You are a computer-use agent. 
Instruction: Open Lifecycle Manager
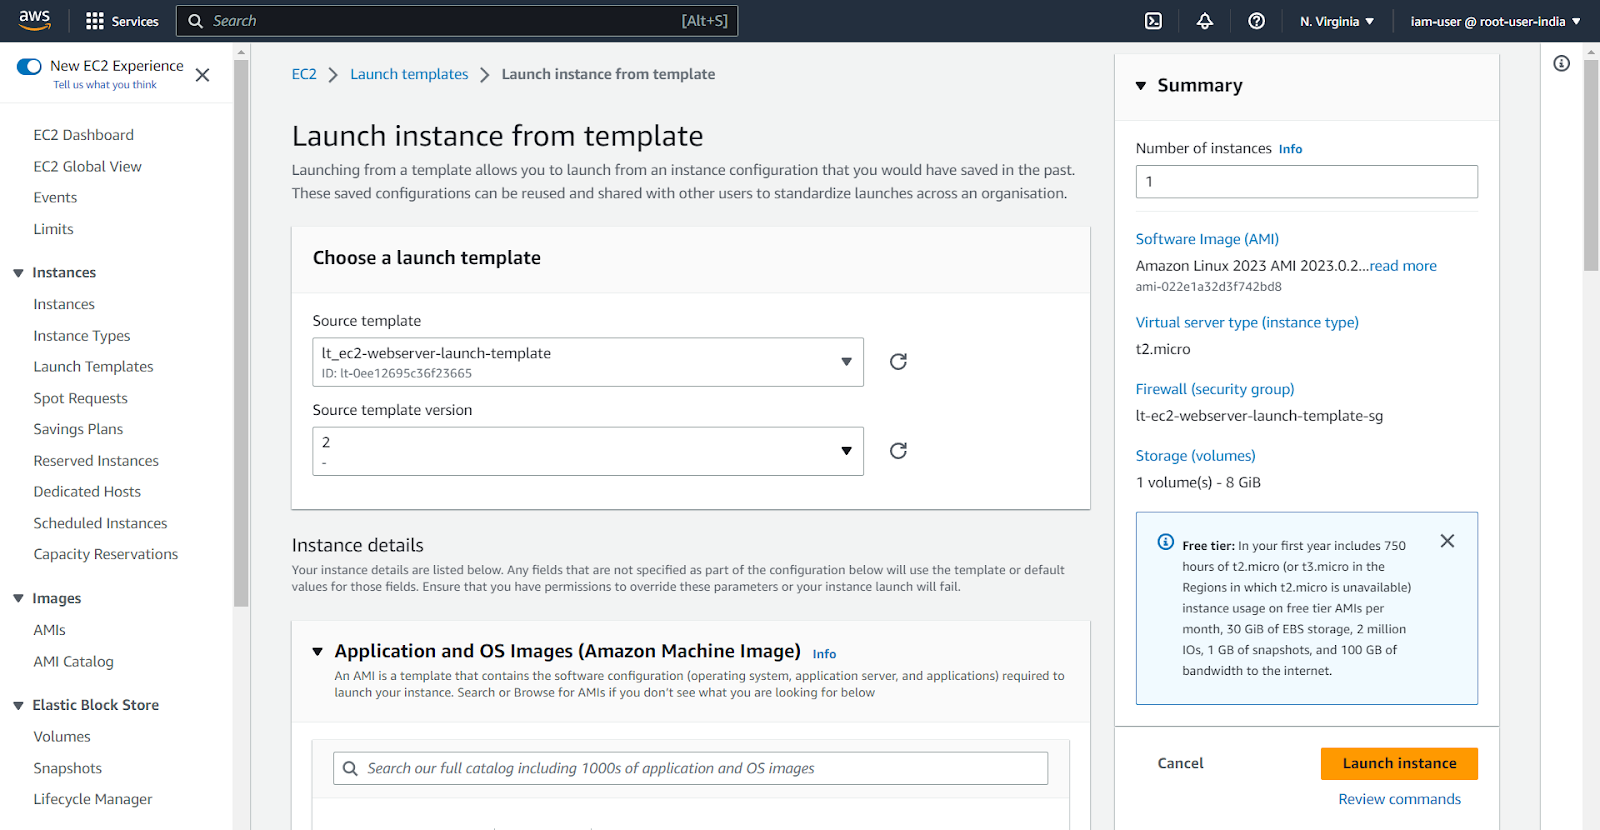coord(92,799)
